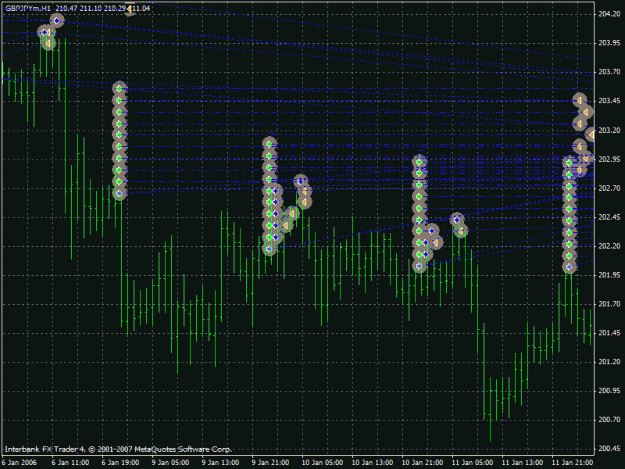Click the 10 Jan 13:00 time axis label

(372, 463)
